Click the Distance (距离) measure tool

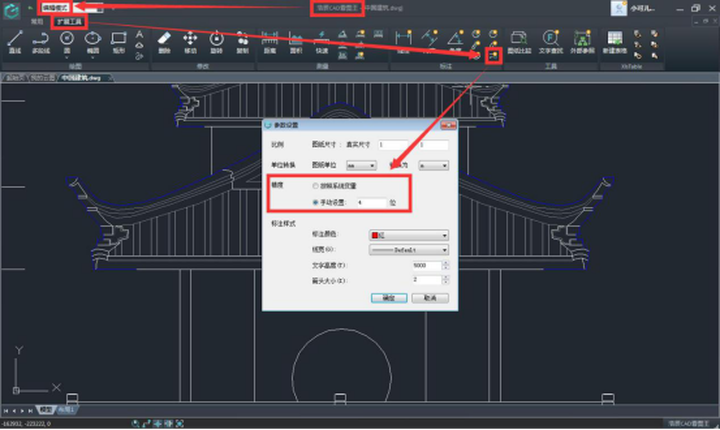pyautogui.click(x=270, y=42)
